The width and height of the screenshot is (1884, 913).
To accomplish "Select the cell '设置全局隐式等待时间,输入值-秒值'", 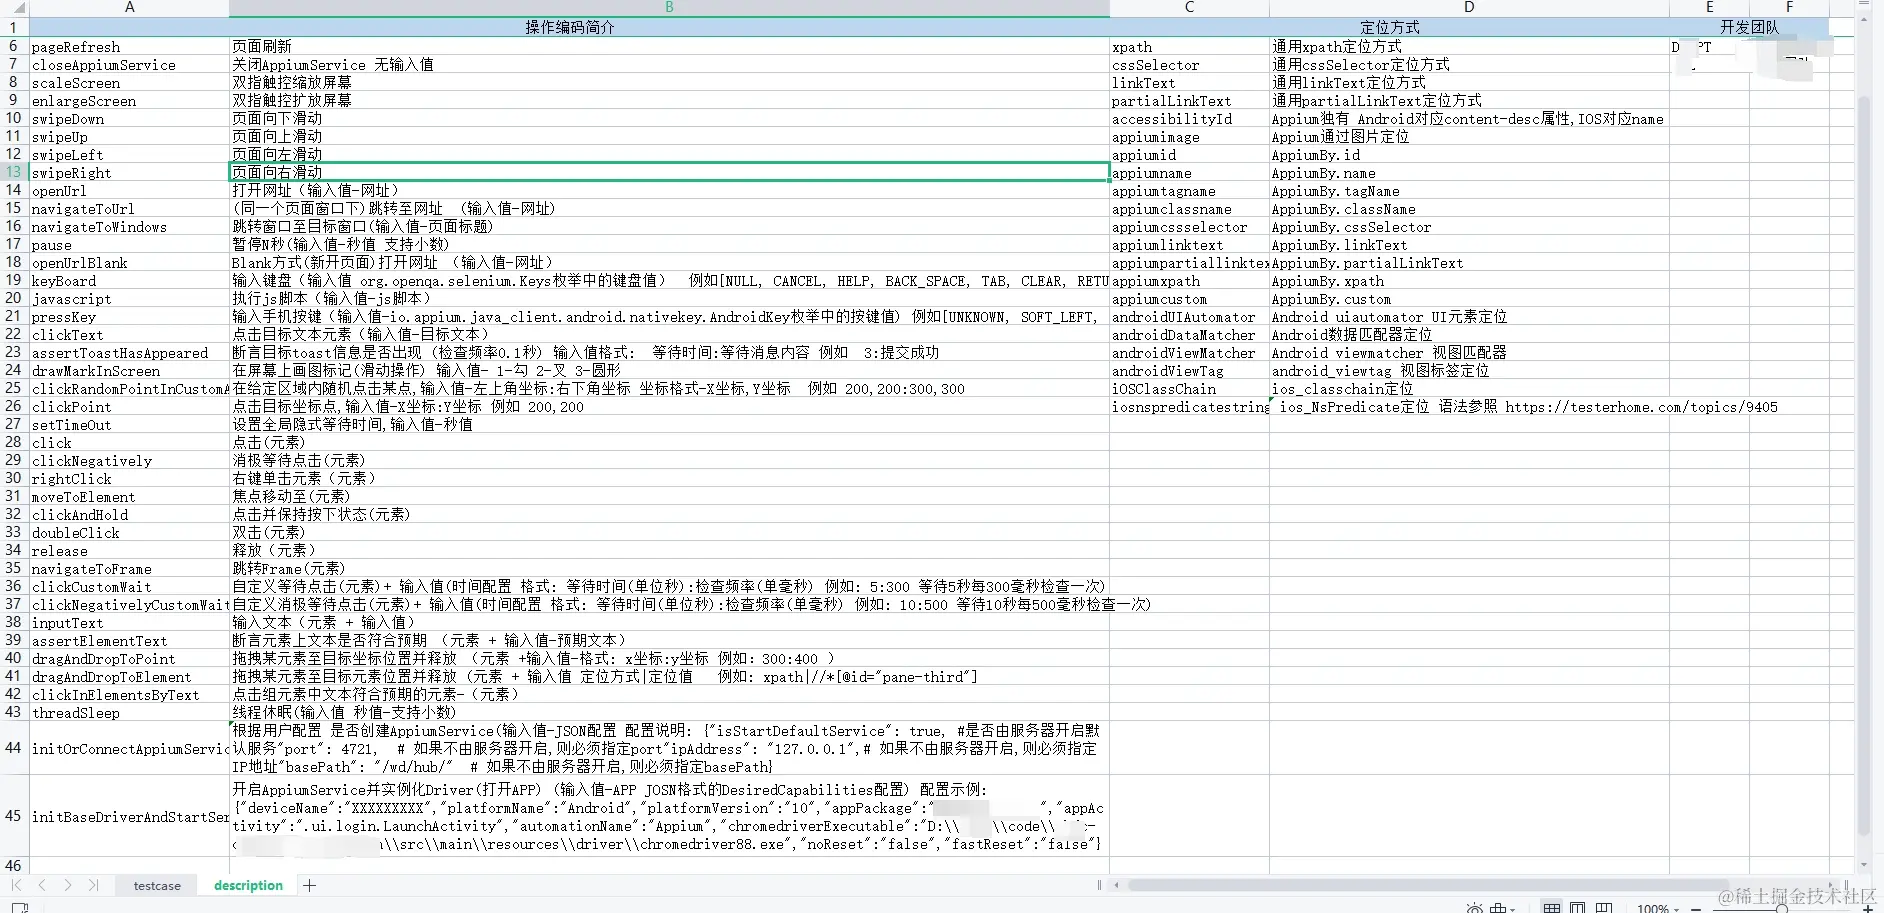I will click(x=669, y=424).
